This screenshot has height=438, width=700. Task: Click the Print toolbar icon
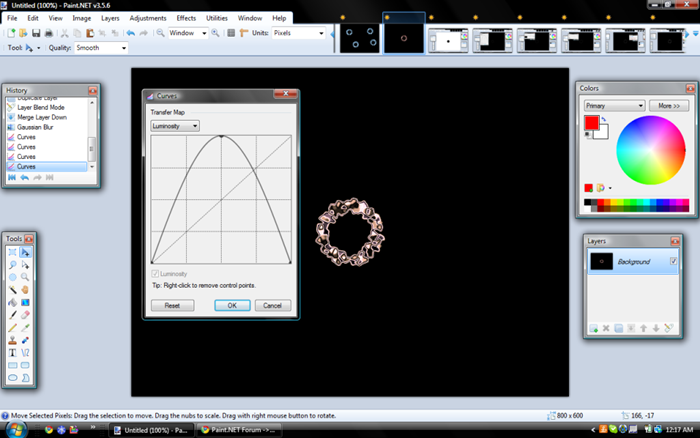49,33
